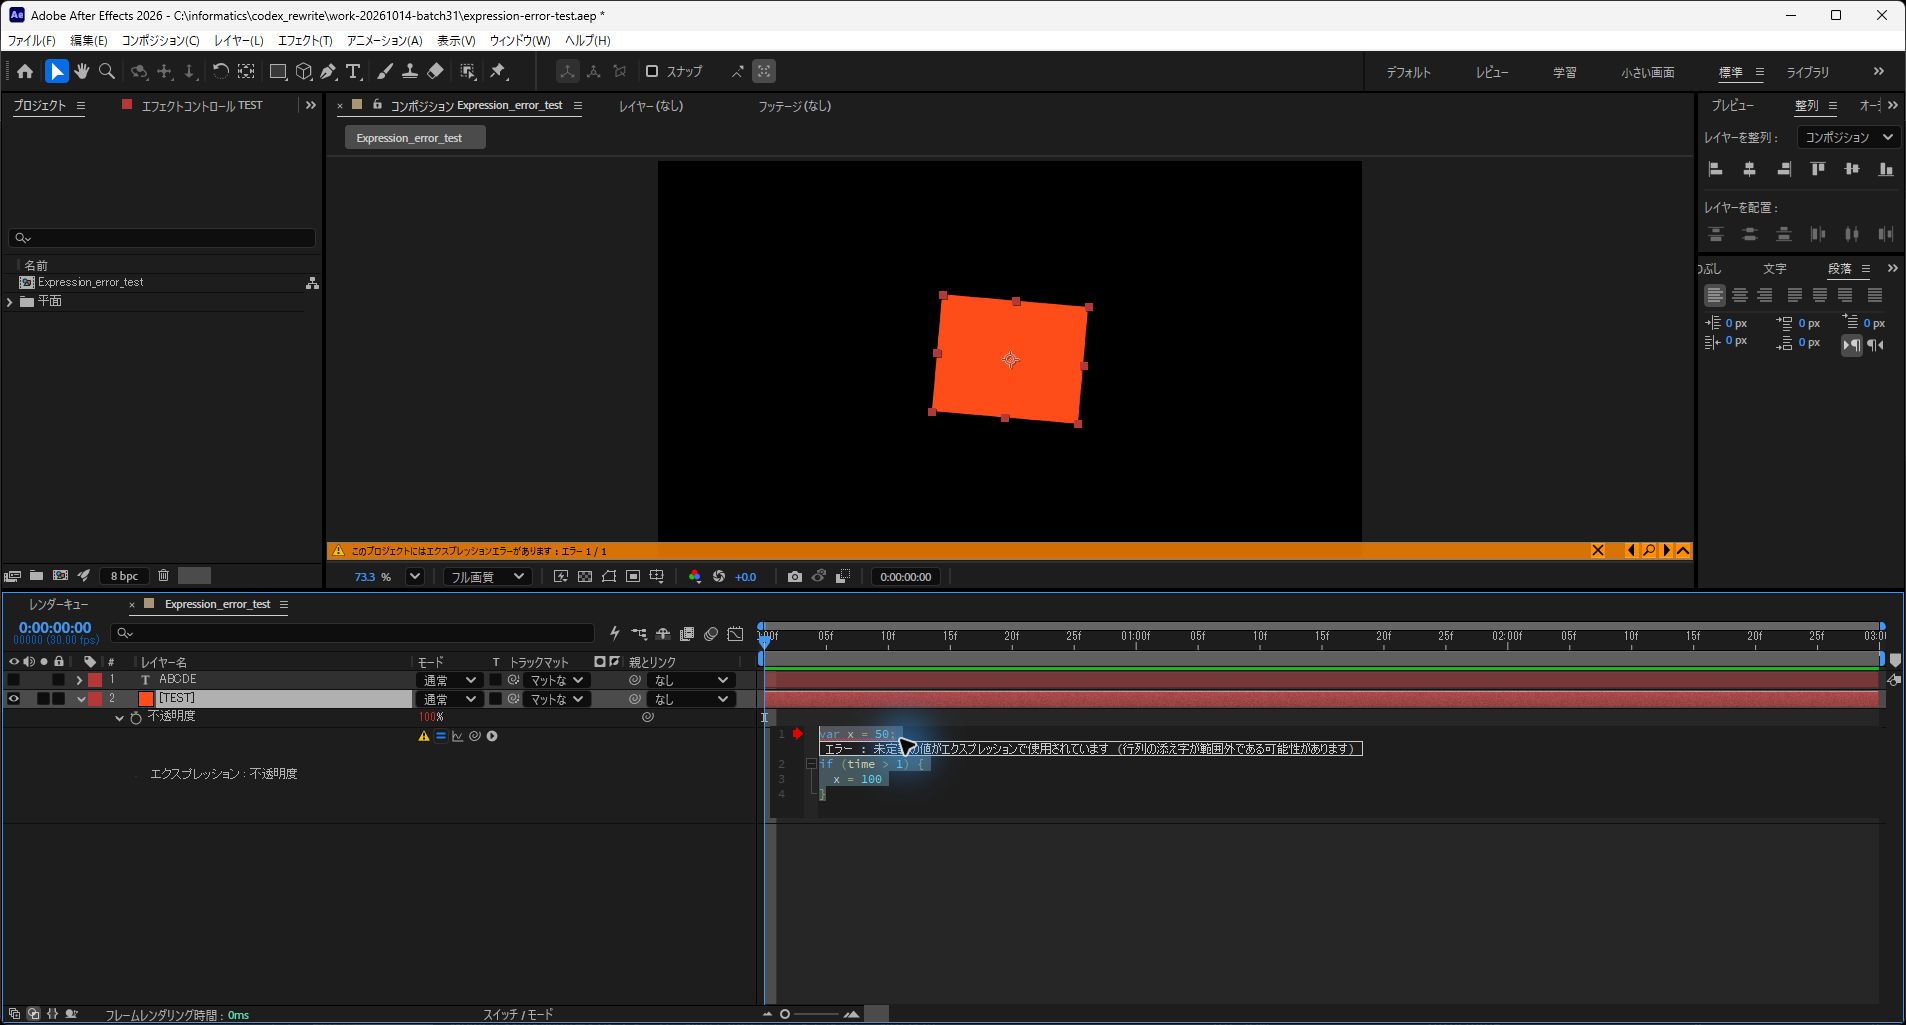1906x1025 pixels.
Task: Open the フル画質 resolution dropdown
Action: [487, 577]
